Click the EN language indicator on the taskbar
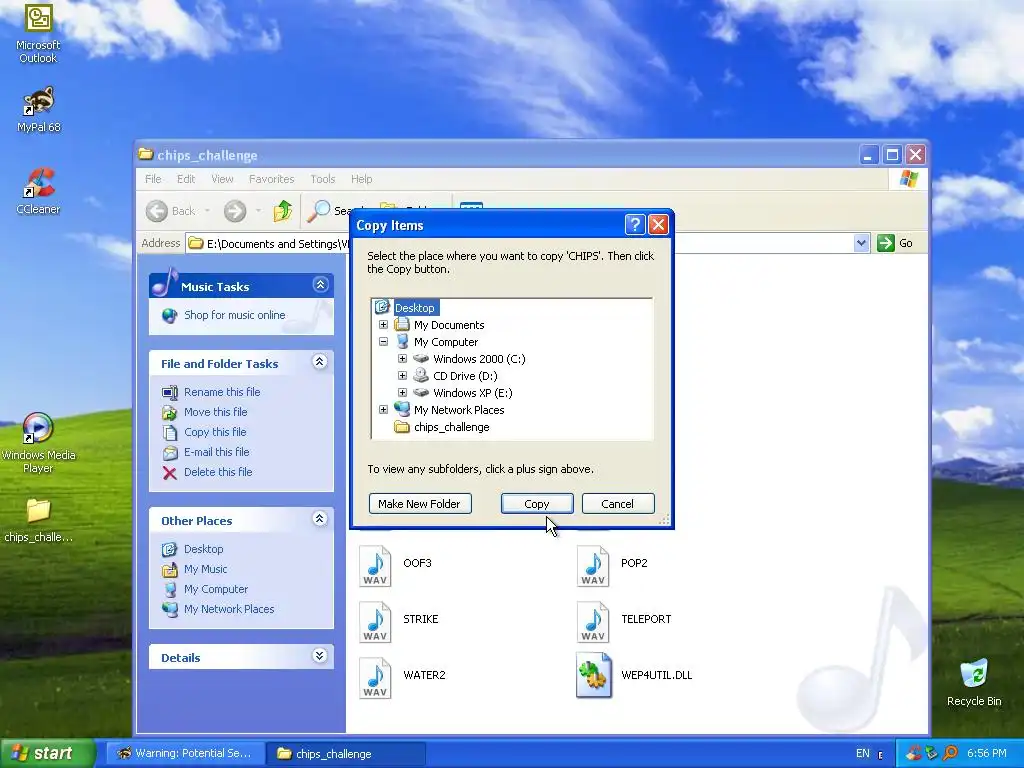 click(863, 753)
